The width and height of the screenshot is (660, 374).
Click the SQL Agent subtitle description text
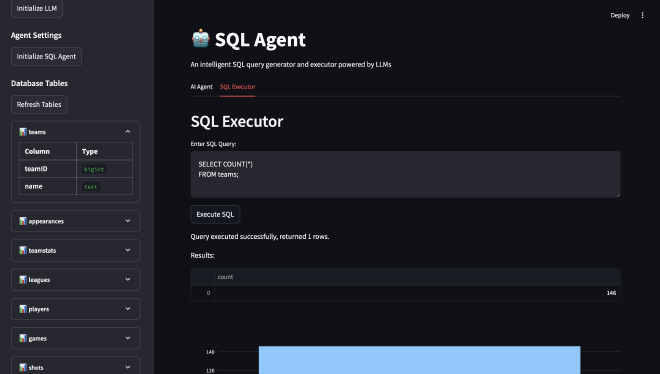click(291, 64)
